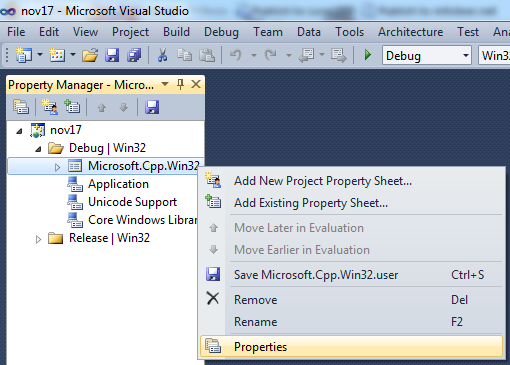Expand the Release | Win32 folder

38,239
